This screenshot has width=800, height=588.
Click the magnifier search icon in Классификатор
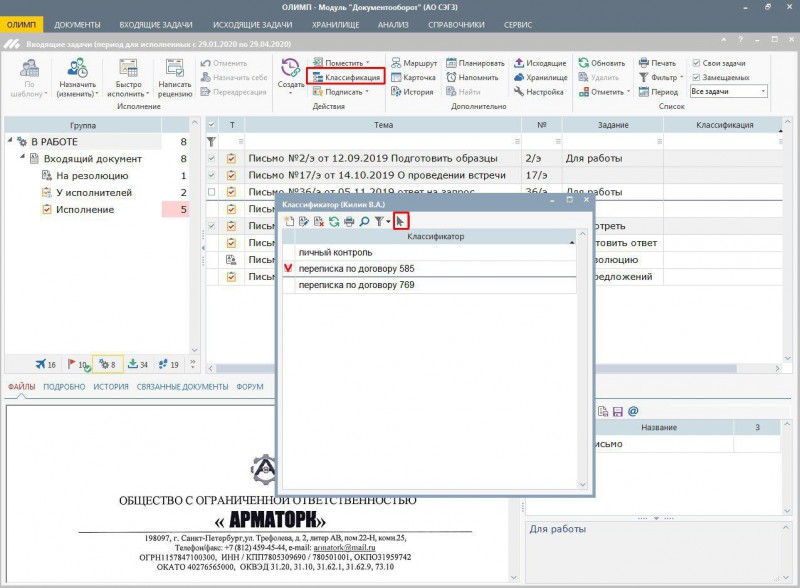click(x=364, y=222)
